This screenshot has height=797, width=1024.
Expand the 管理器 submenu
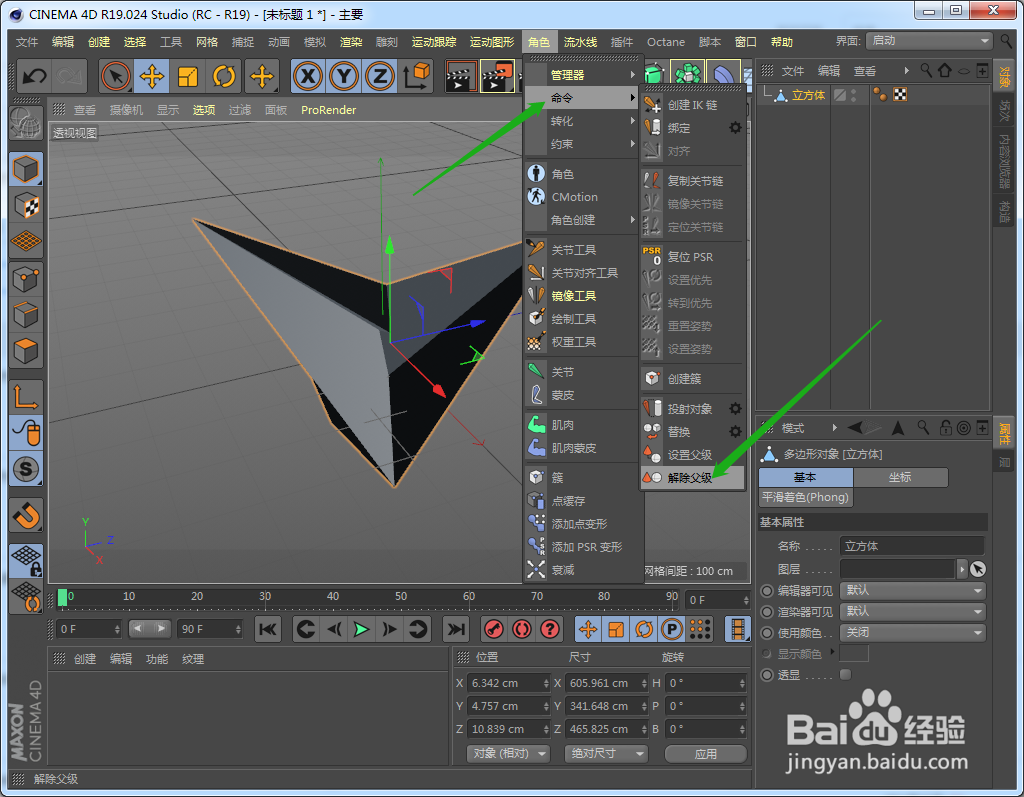pyautogui.click(x=583, y=74)
